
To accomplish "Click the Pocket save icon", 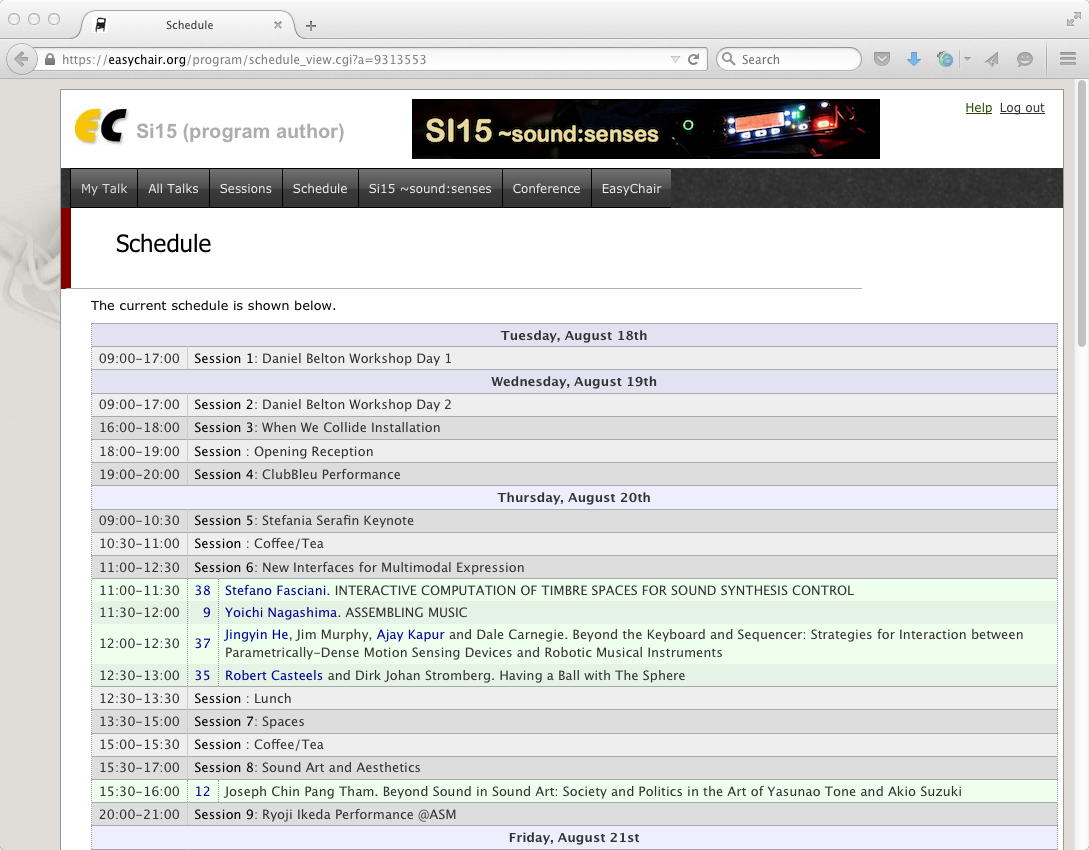I will click(882, 59).
